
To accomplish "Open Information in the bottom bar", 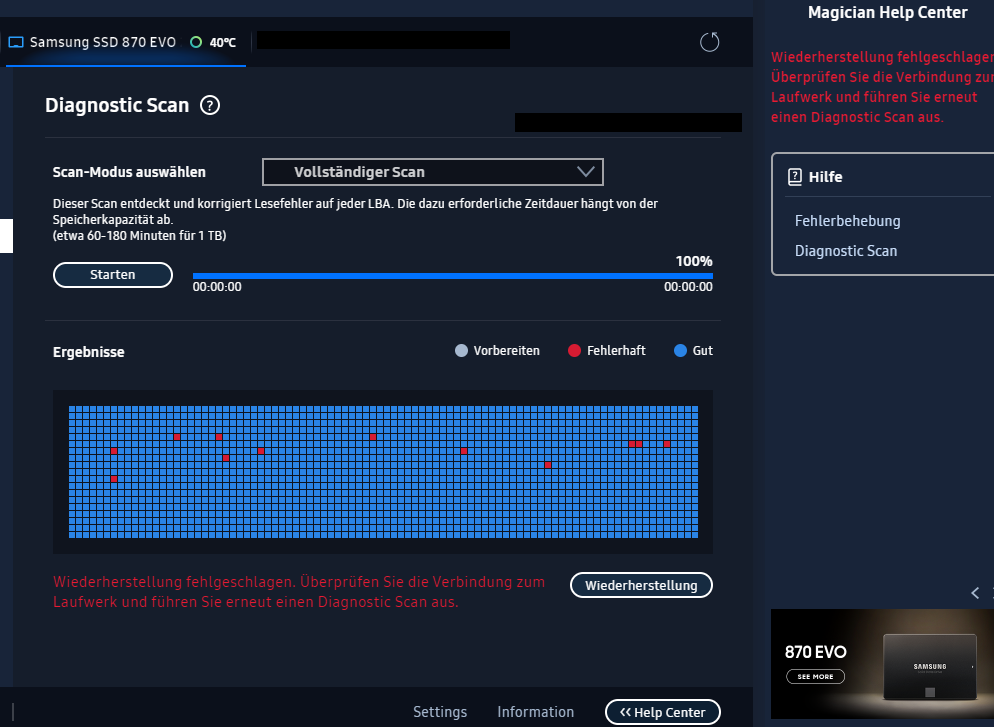I will point(536,712).
